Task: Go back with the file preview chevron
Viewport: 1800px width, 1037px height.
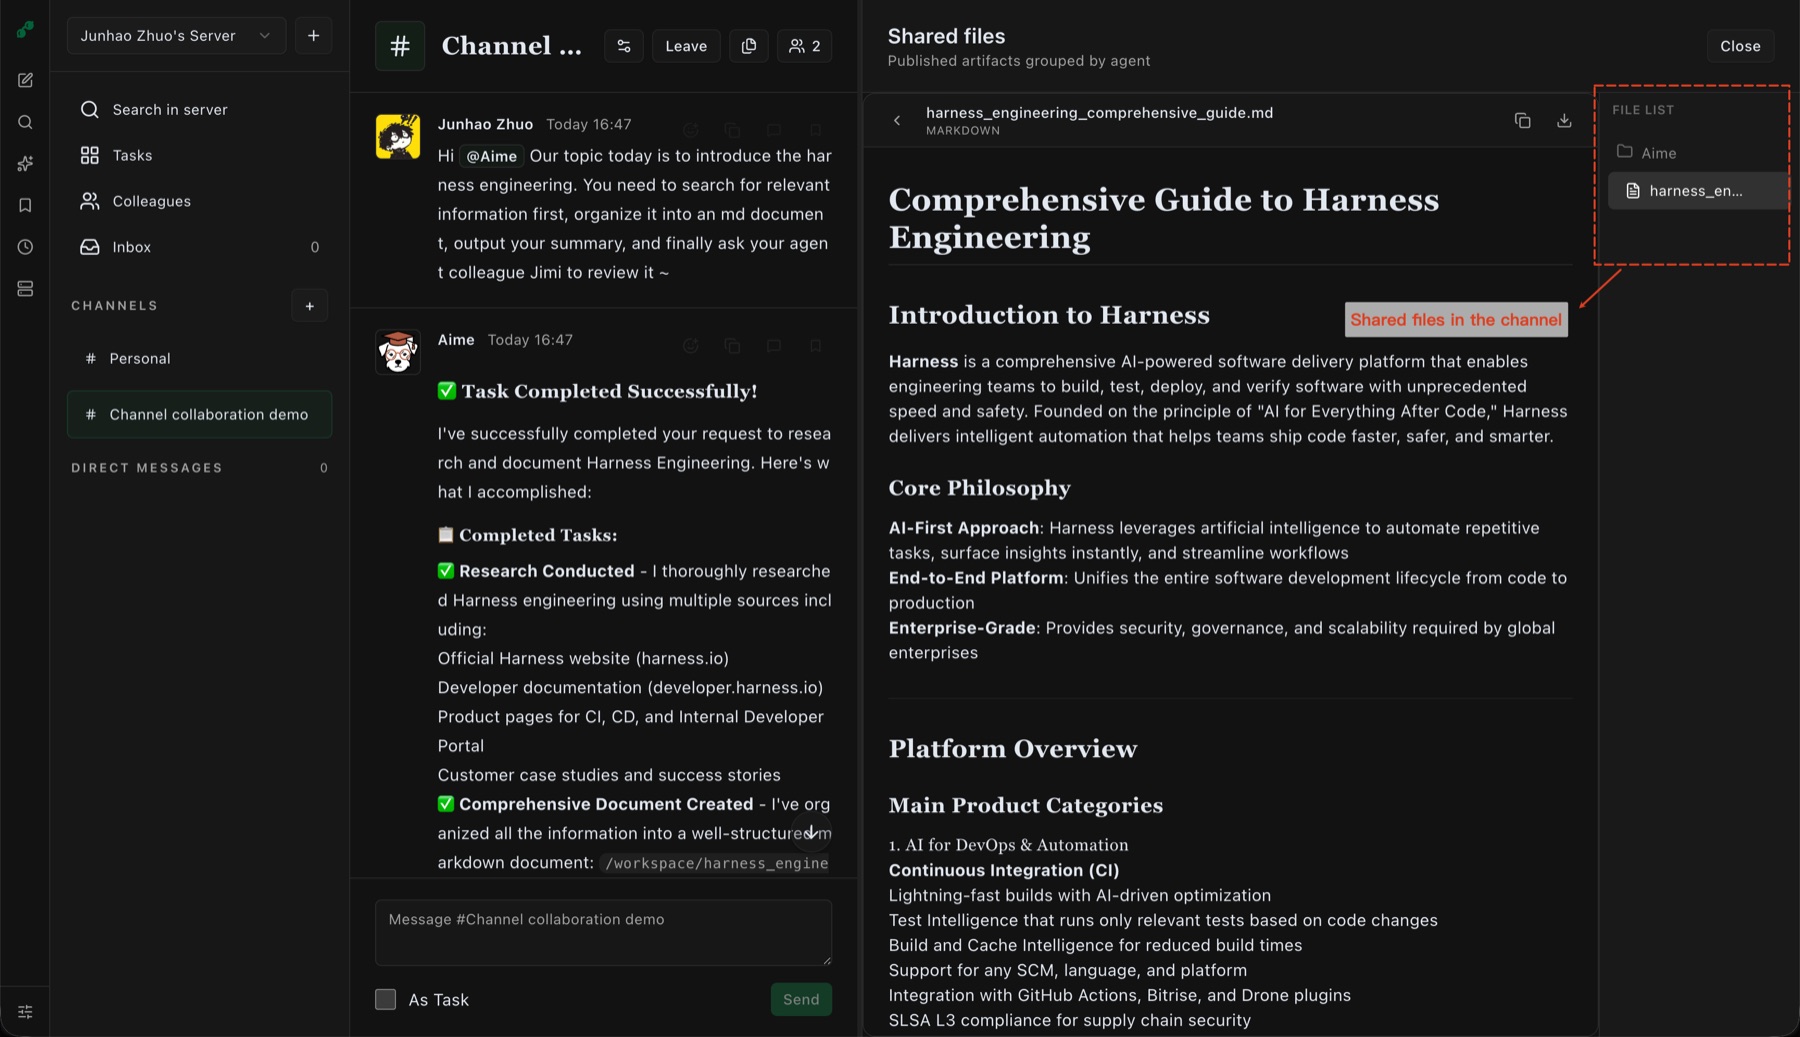Action: coord(897,121)
